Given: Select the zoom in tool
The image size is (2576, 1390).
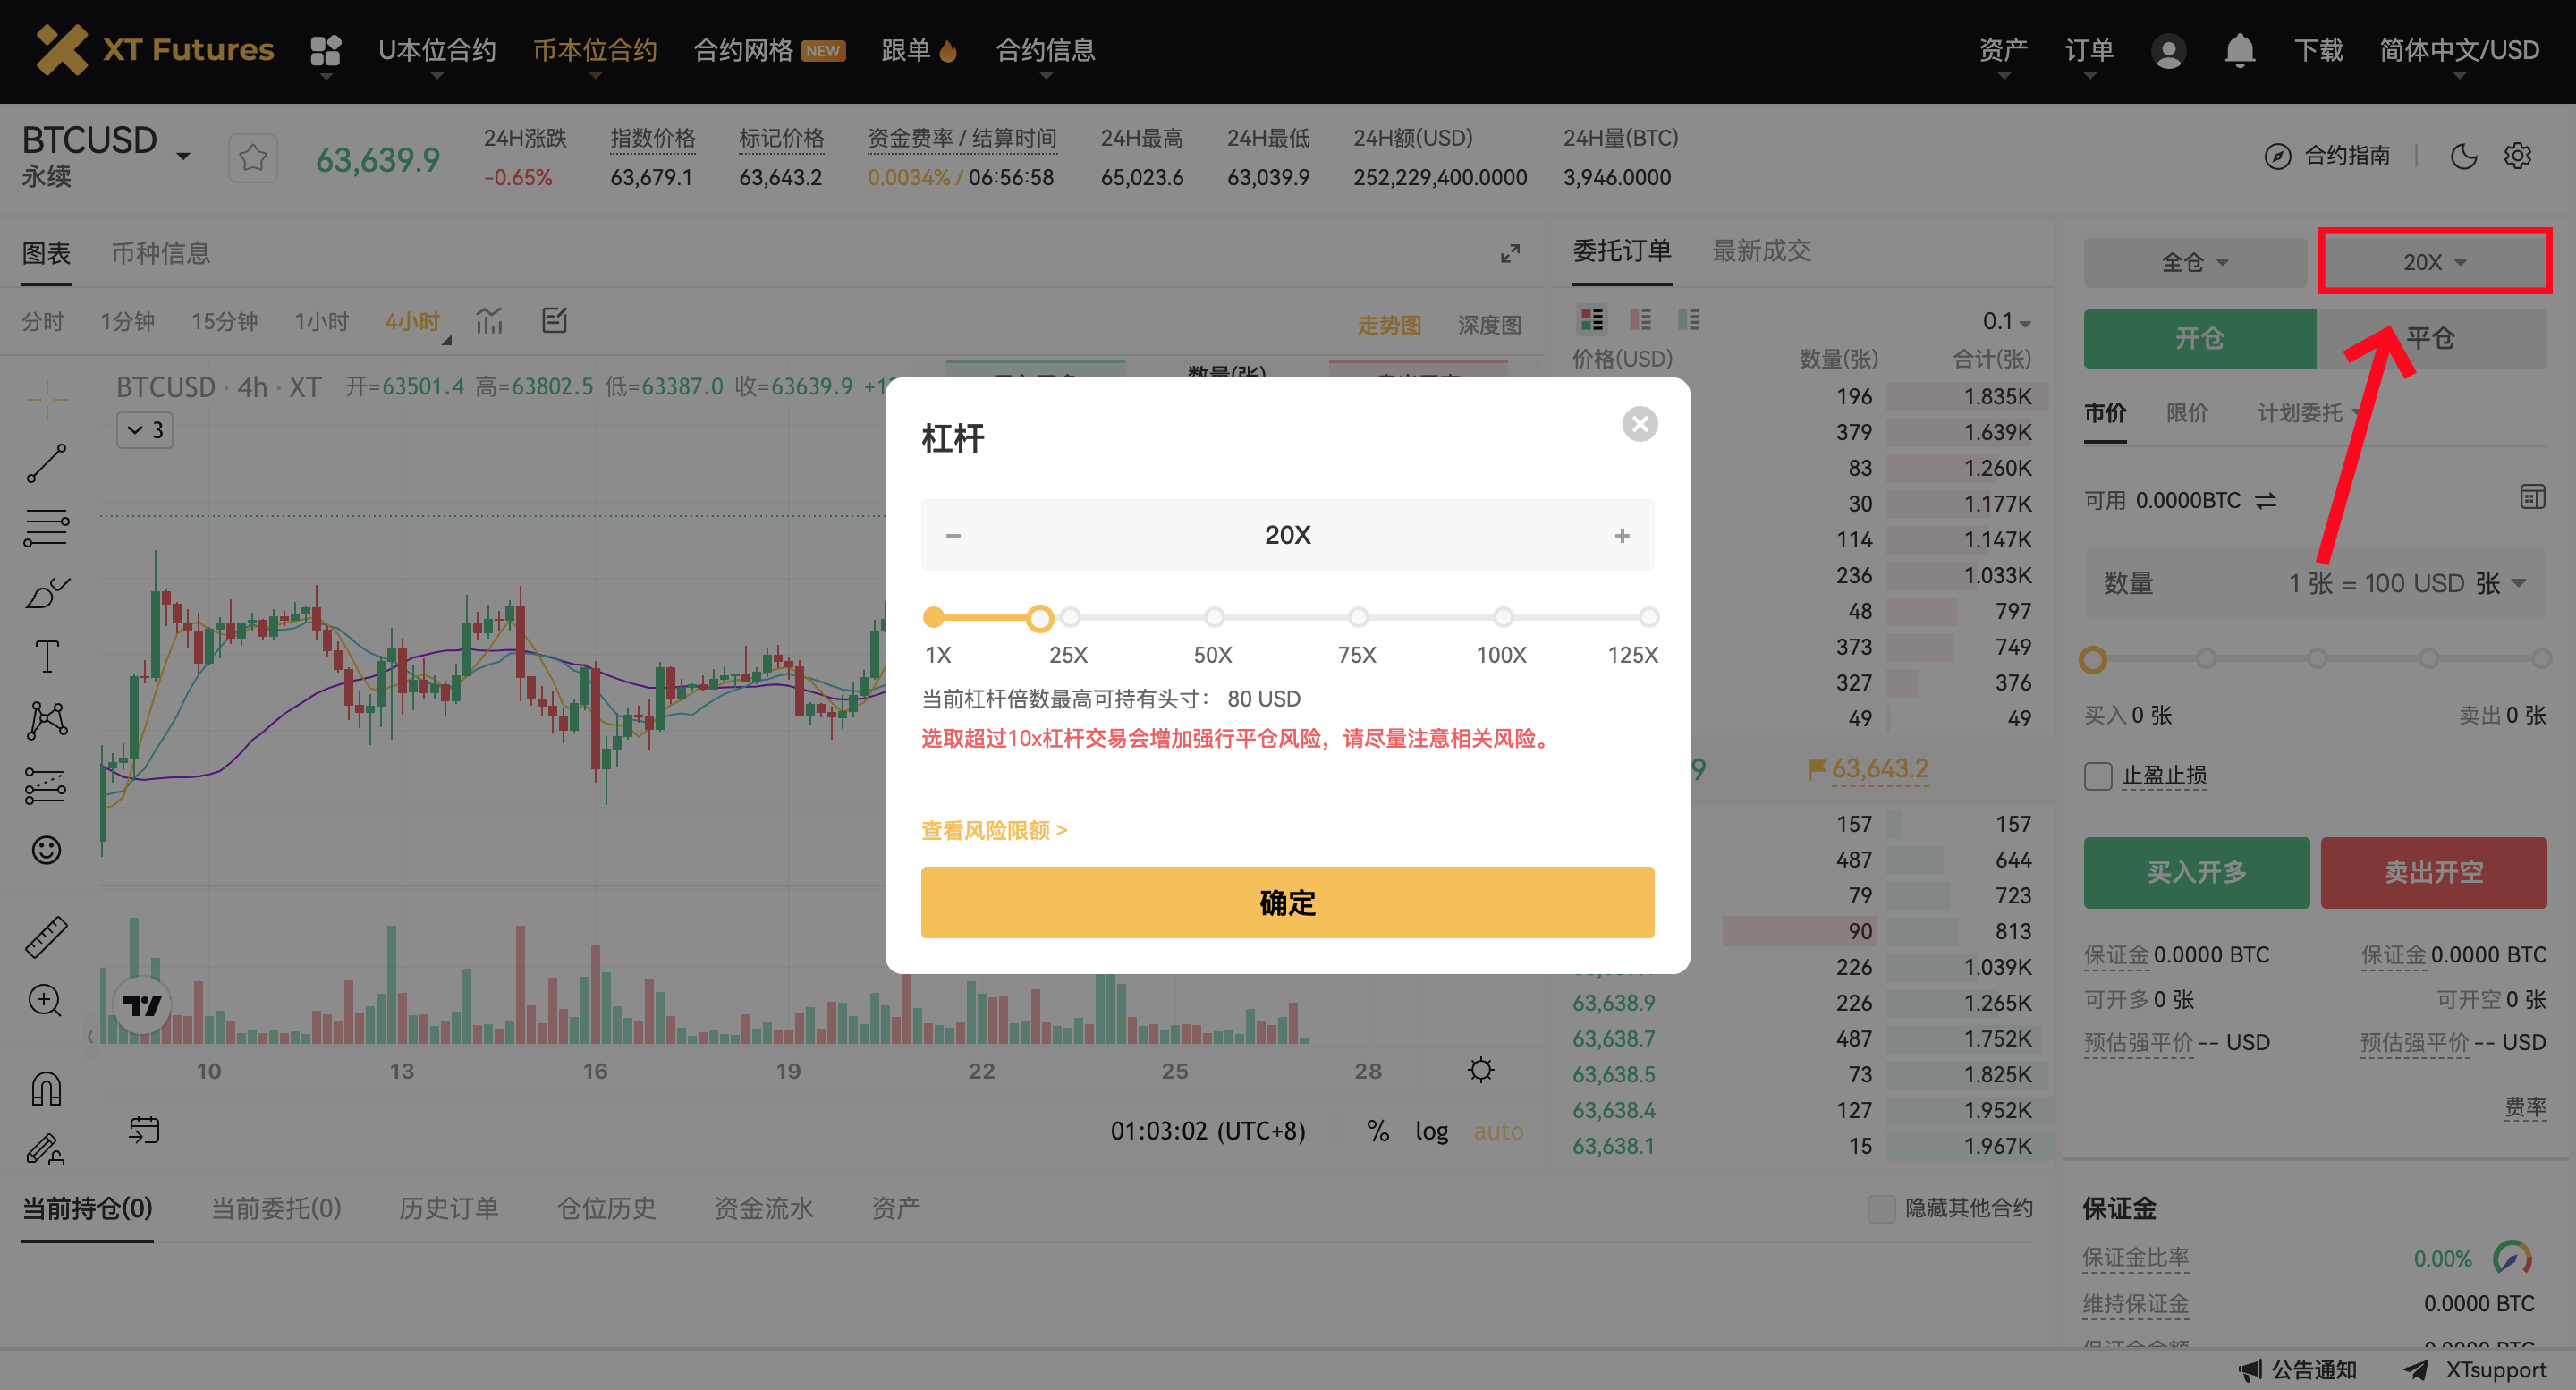Looking at the screenshot, I should (46, 1000).
